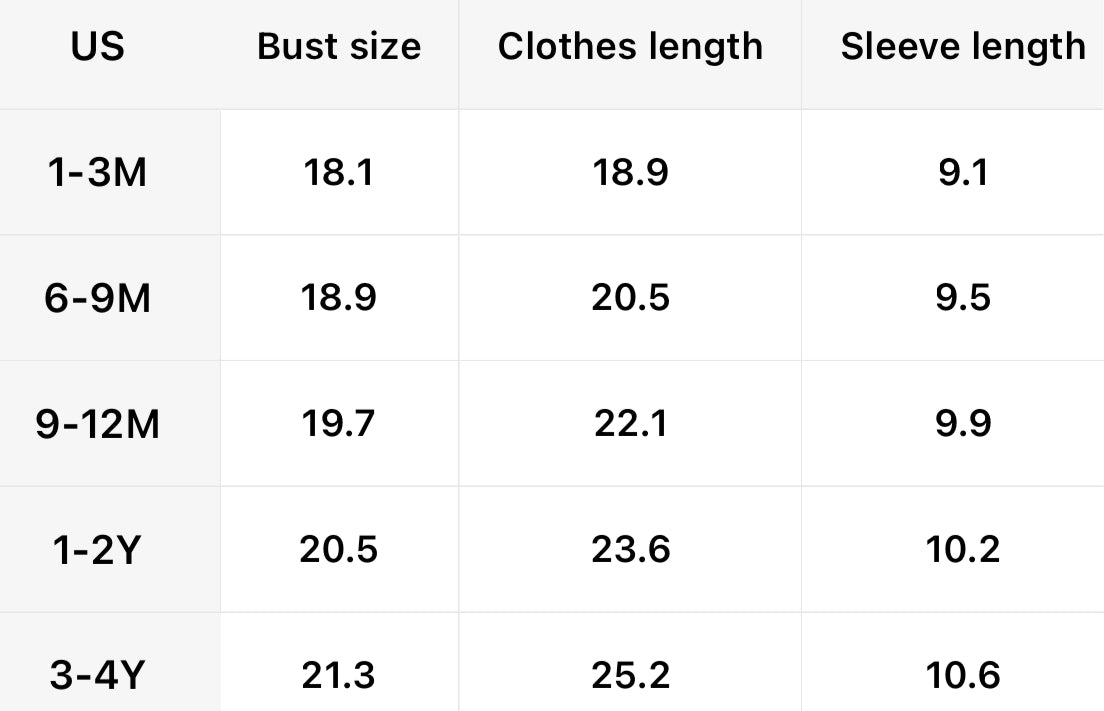This screenshot has width=1104, height=711.
Task: Select clothes length value 22.1
Action: [630, 424]
